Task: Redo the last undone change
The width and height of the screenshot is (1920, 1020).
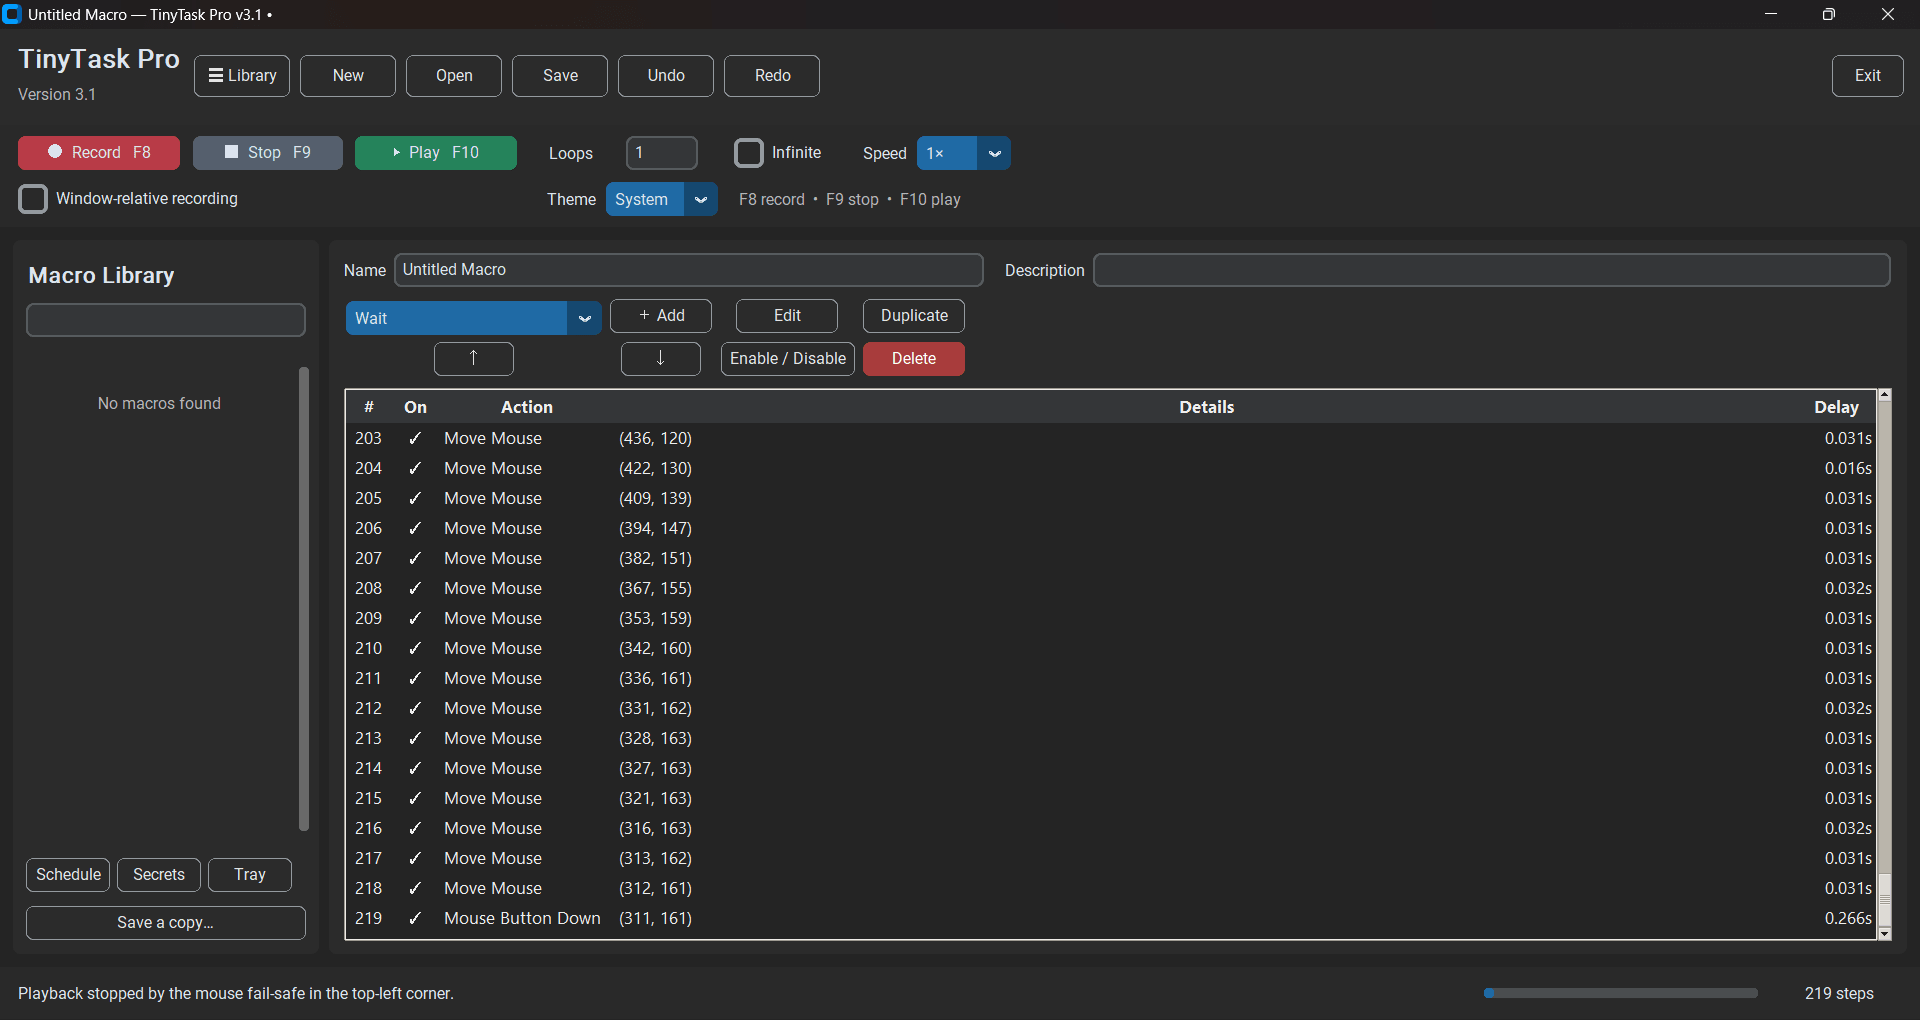Action: (x=772, y=76)
